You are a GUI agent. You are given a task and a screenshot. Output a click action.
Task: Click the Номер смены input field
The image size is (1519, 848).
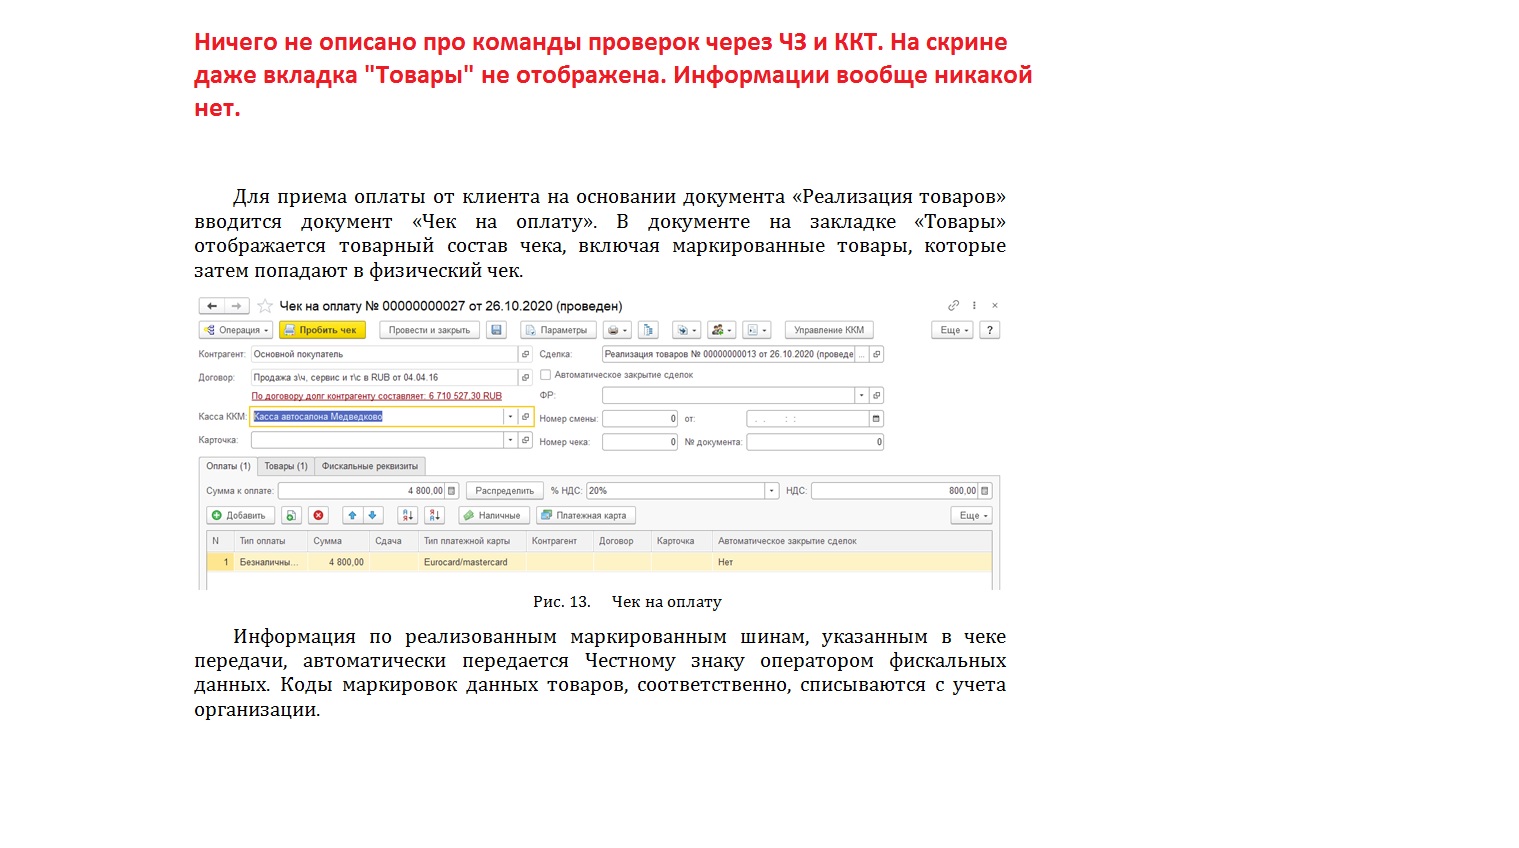640,419
